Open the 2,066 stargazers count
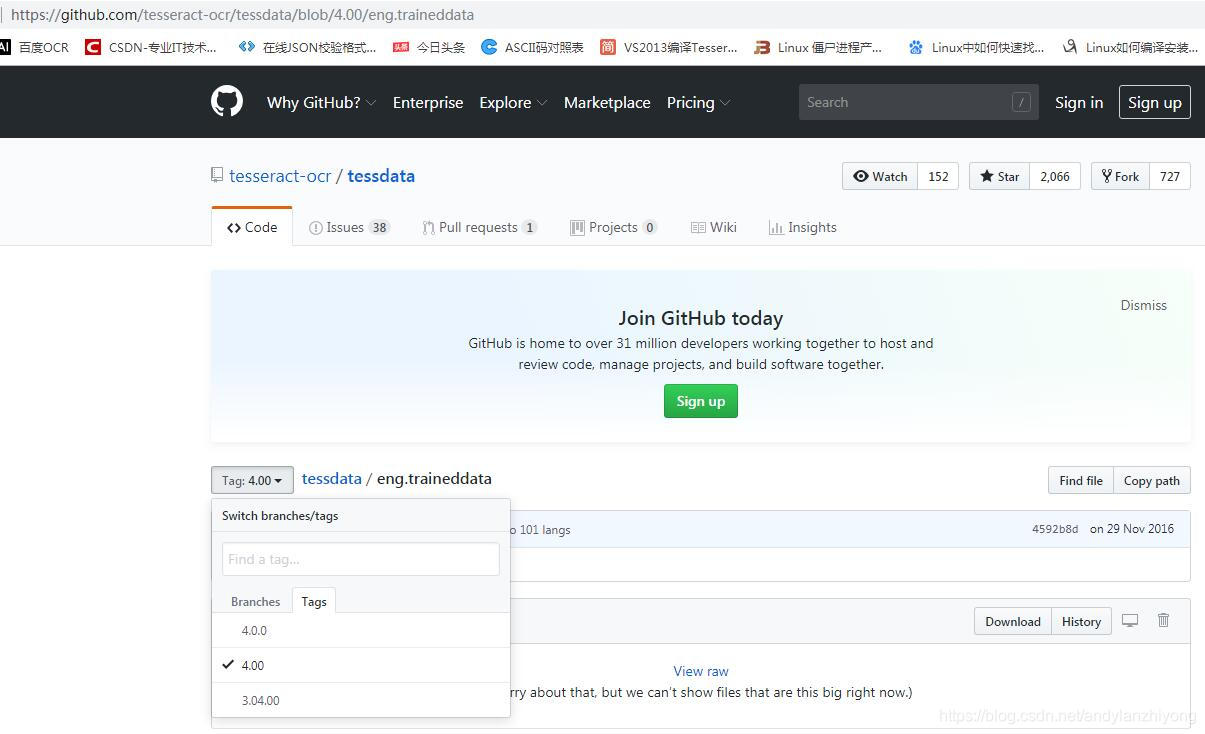The image size is (1205, 734). point(1055,176)
